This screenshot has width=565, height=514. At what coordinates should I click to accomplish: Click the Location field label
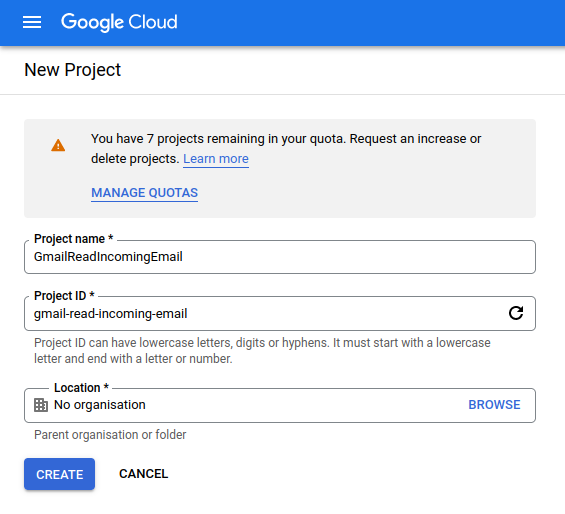tap(81, 388)
